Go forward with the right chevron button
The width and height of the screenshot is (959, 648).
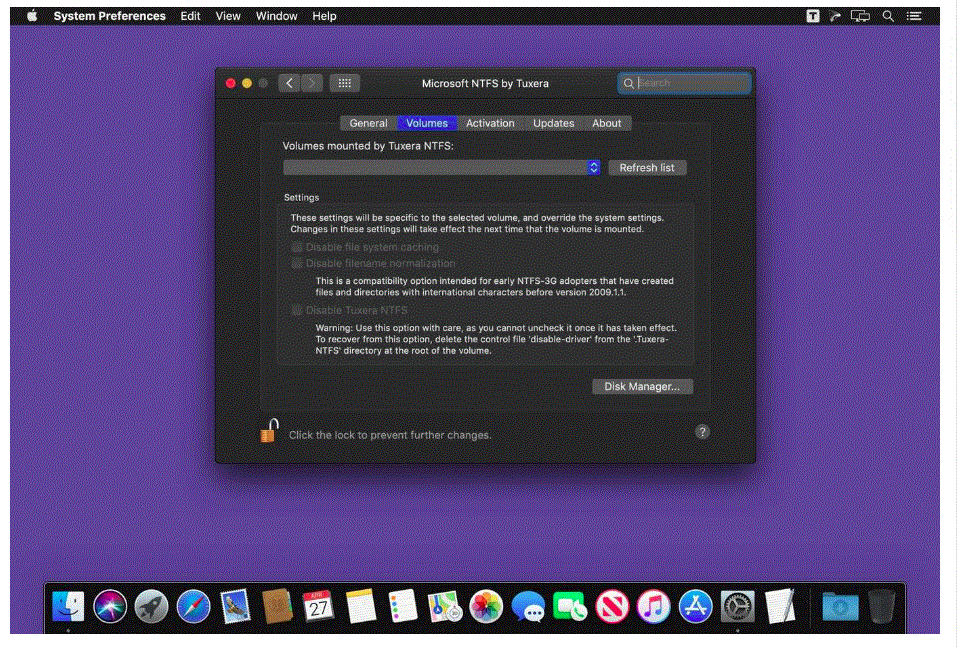(311, 83)
